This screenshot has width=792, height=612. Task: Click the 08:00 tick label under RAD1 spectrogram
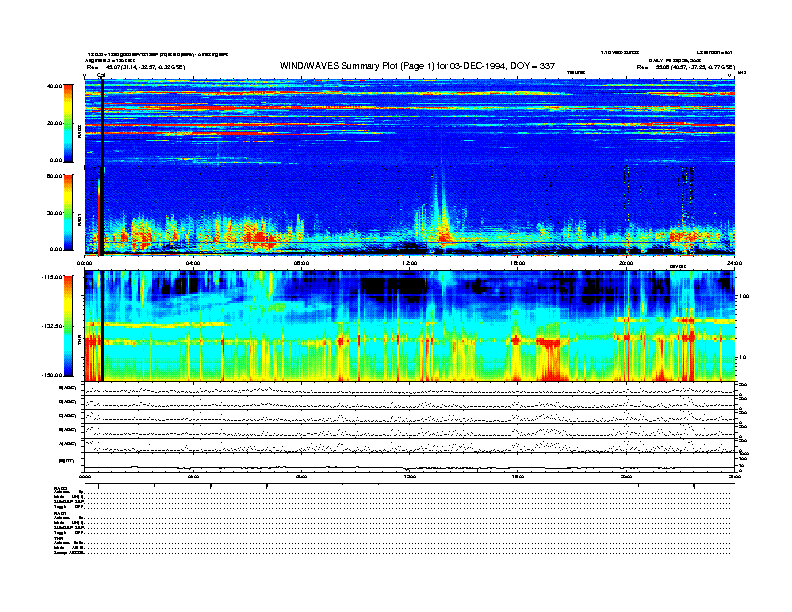(x=301, y=263)
